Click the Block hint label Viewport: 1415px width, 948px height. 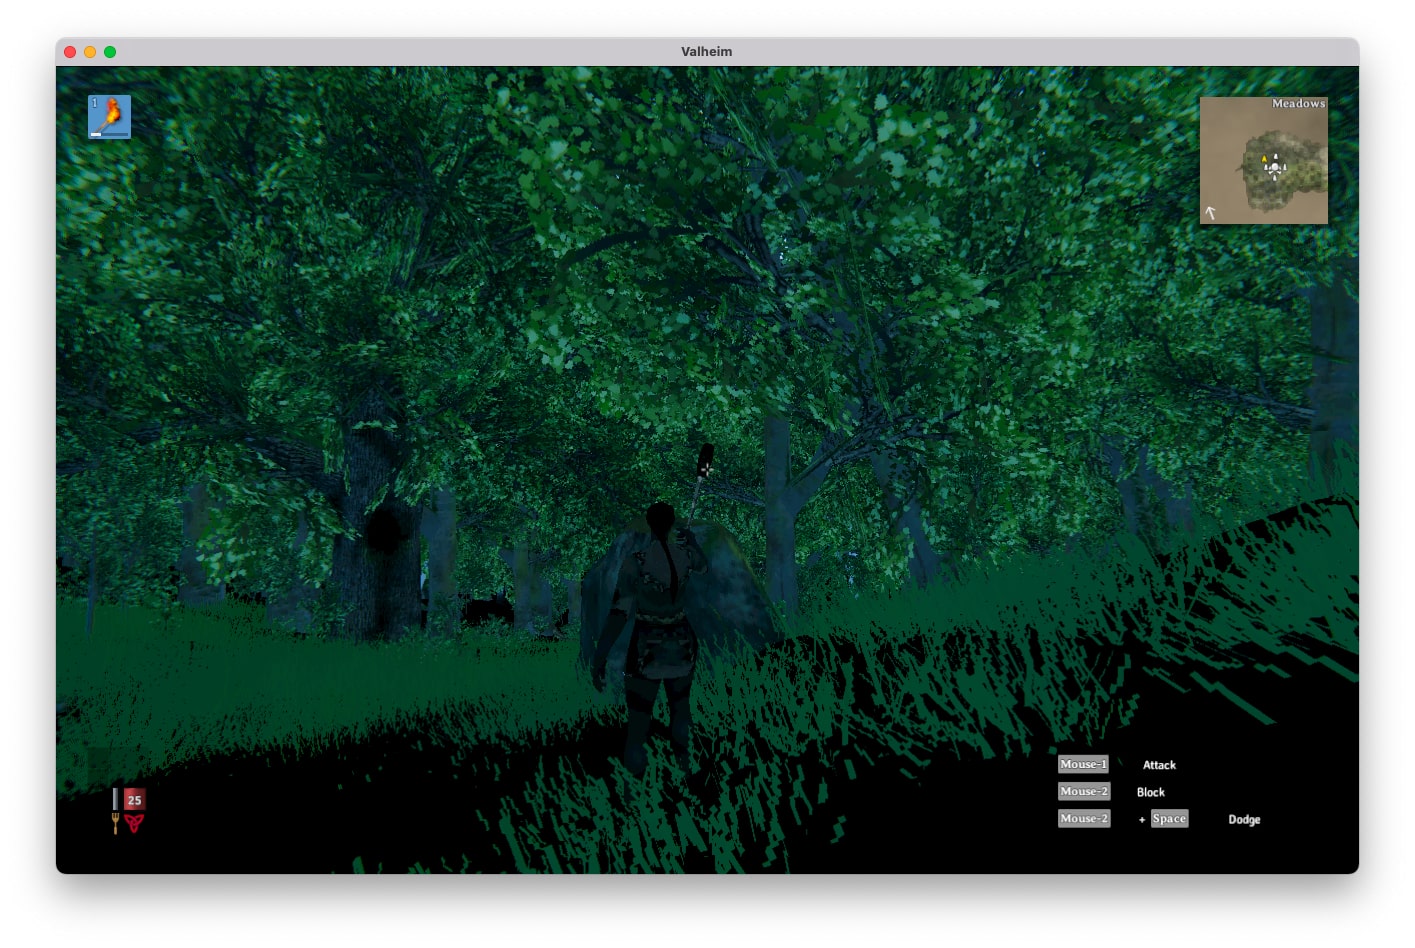[x=1150, y=792]
